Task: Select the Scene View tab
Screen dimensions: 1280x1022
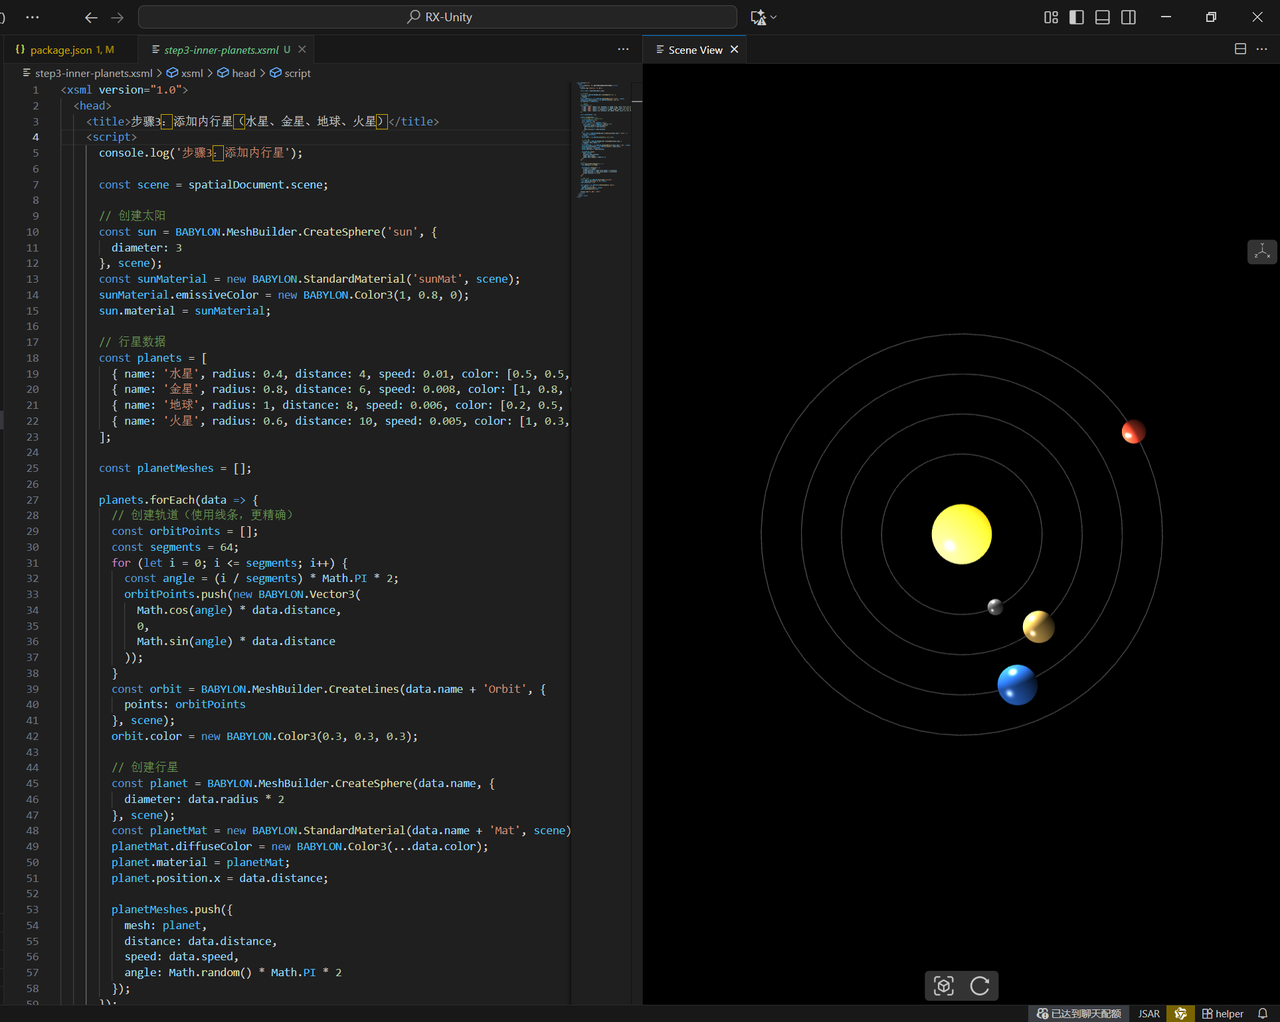Action: click(x=694, y=48)
